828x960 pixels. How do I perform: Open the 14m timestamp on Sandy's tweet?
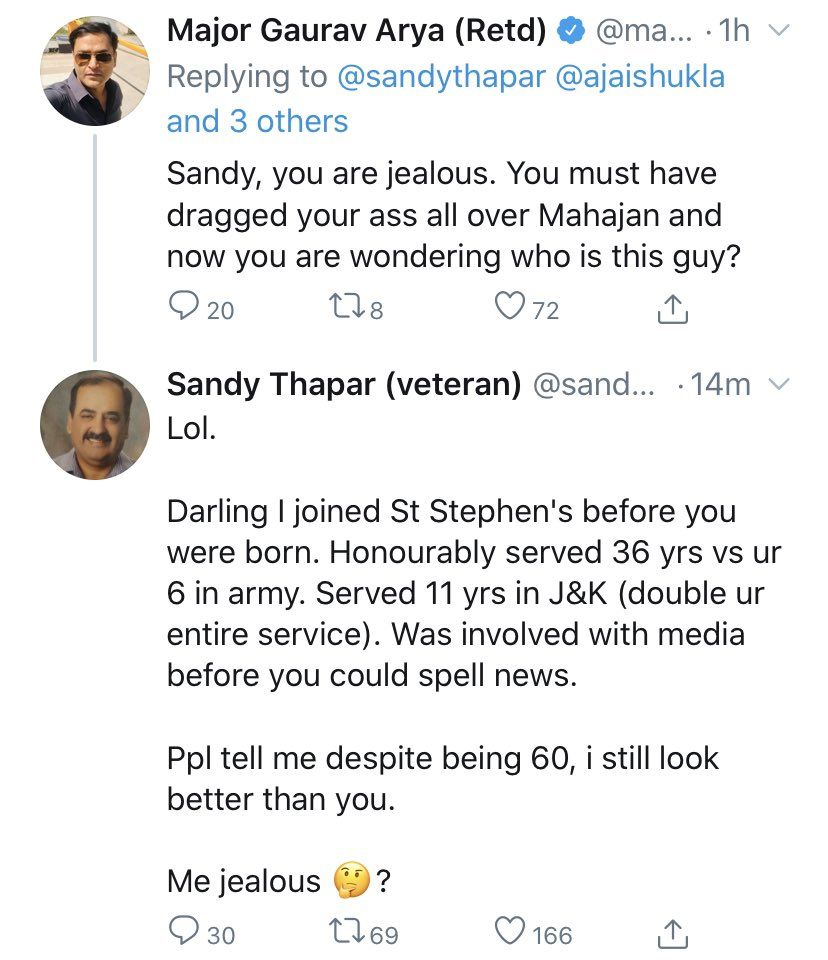coord(720,385)
